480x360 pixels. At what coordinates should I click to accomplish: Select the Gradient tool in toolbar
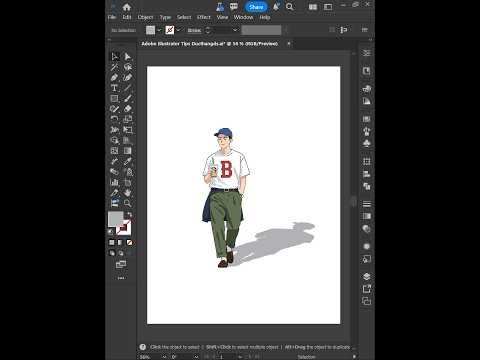point(128,151)
